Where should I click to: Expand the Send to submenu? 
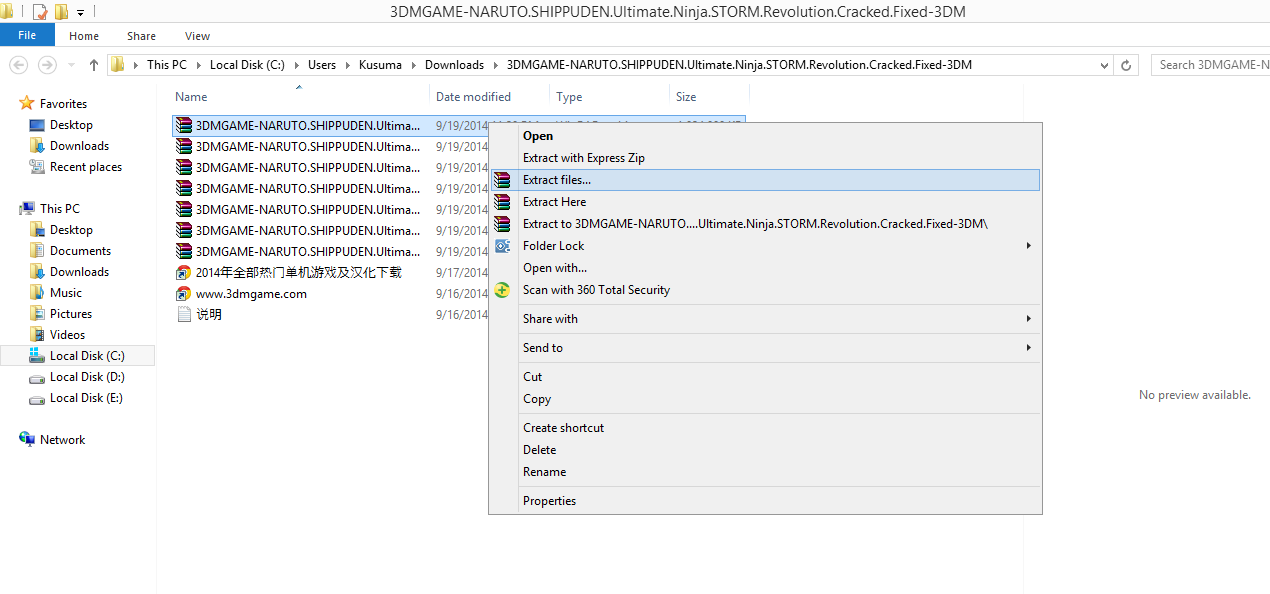click(1029, 348)
